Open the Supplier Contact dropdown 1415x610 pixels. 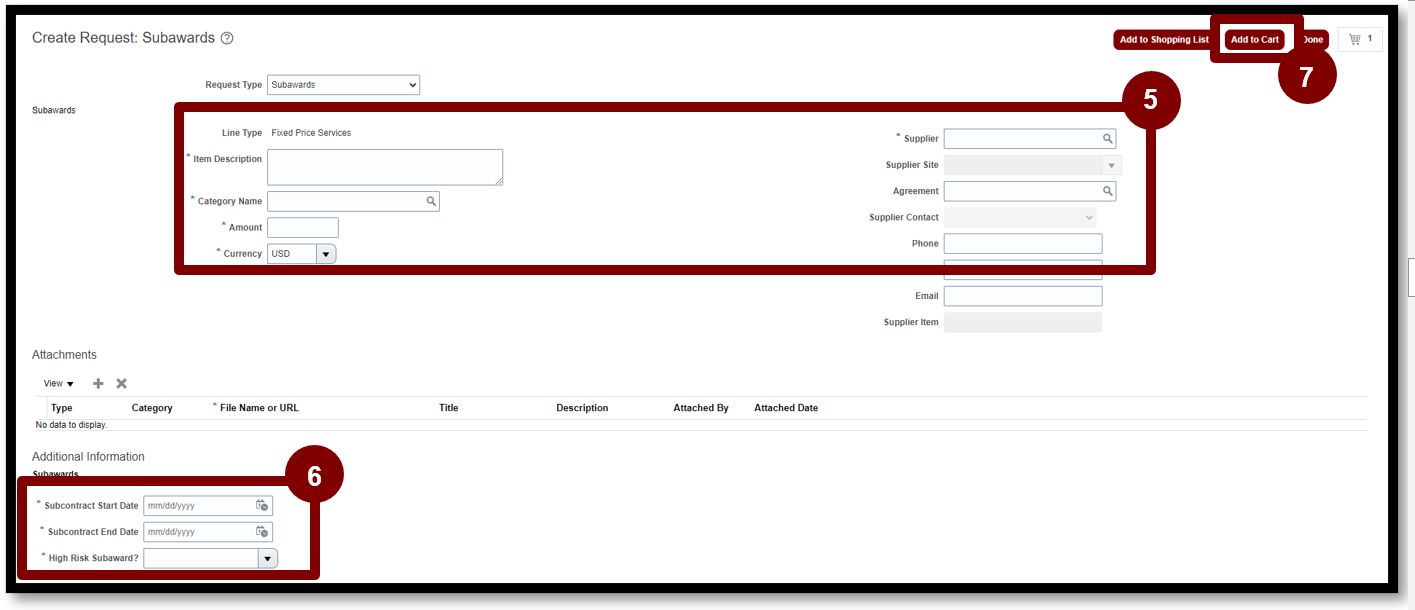coord(1020,217)
